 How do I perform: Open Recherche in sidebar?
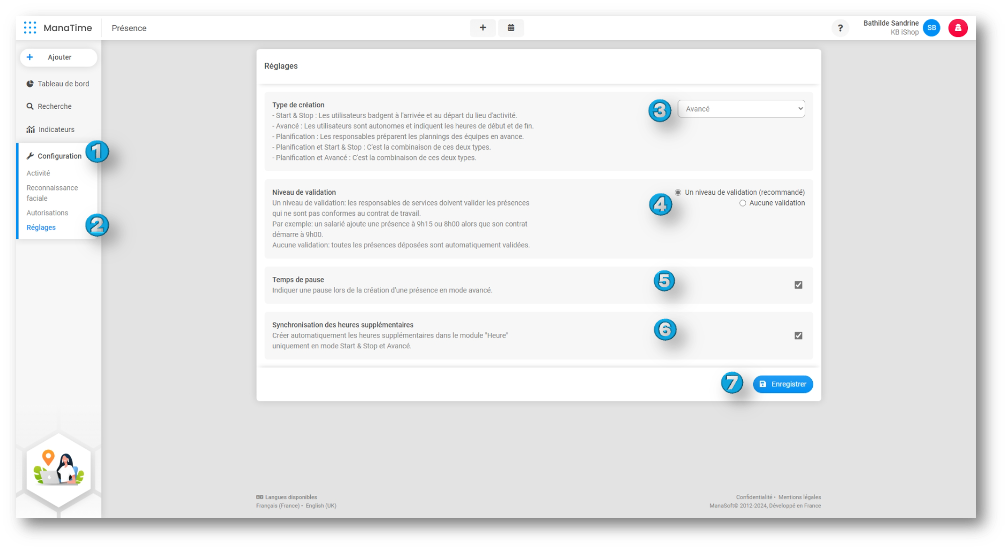[49, 106]
